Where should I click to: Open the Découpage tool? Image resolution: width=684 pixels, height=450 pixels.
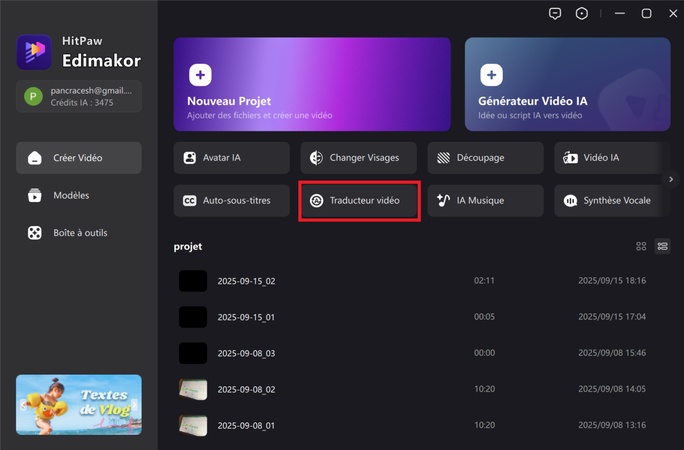tap(485, 158)
